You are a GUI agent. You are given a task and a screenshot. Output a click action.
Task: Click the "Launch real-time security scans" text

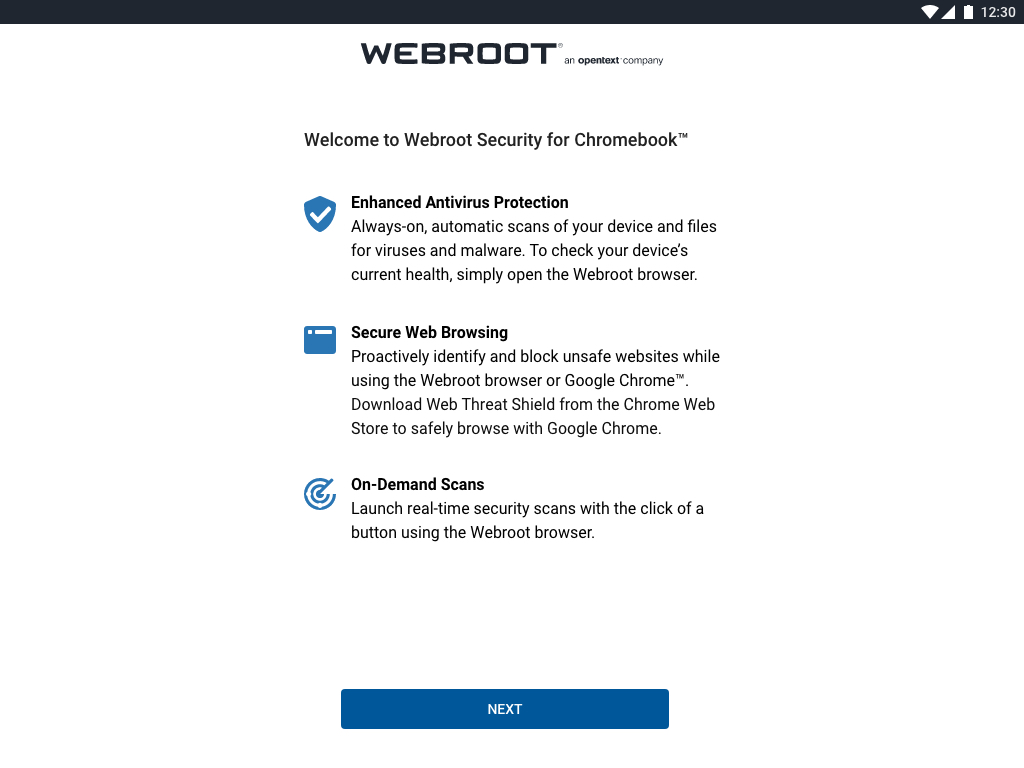coord(527,508)
